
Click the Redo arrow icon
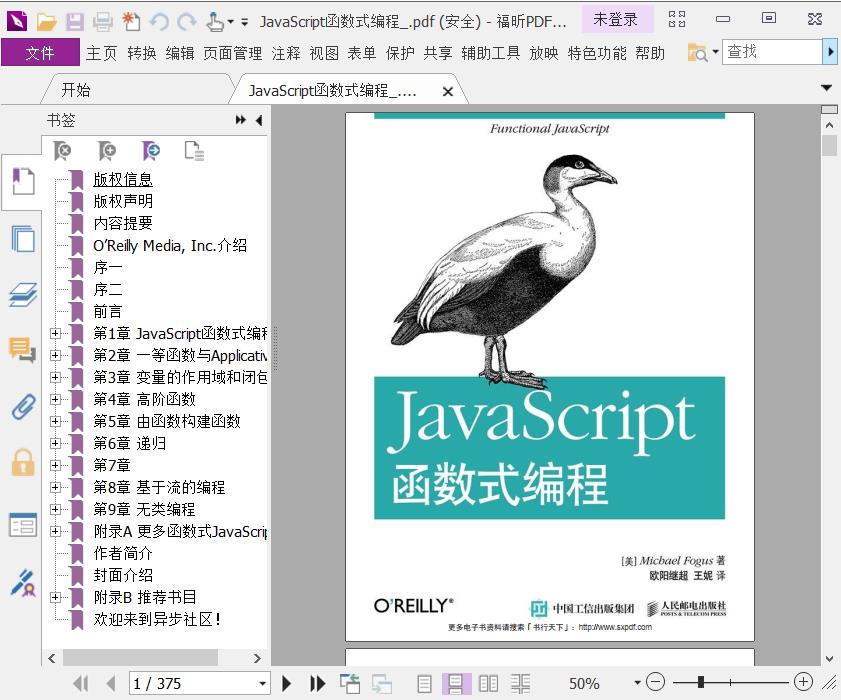point(187,21)
